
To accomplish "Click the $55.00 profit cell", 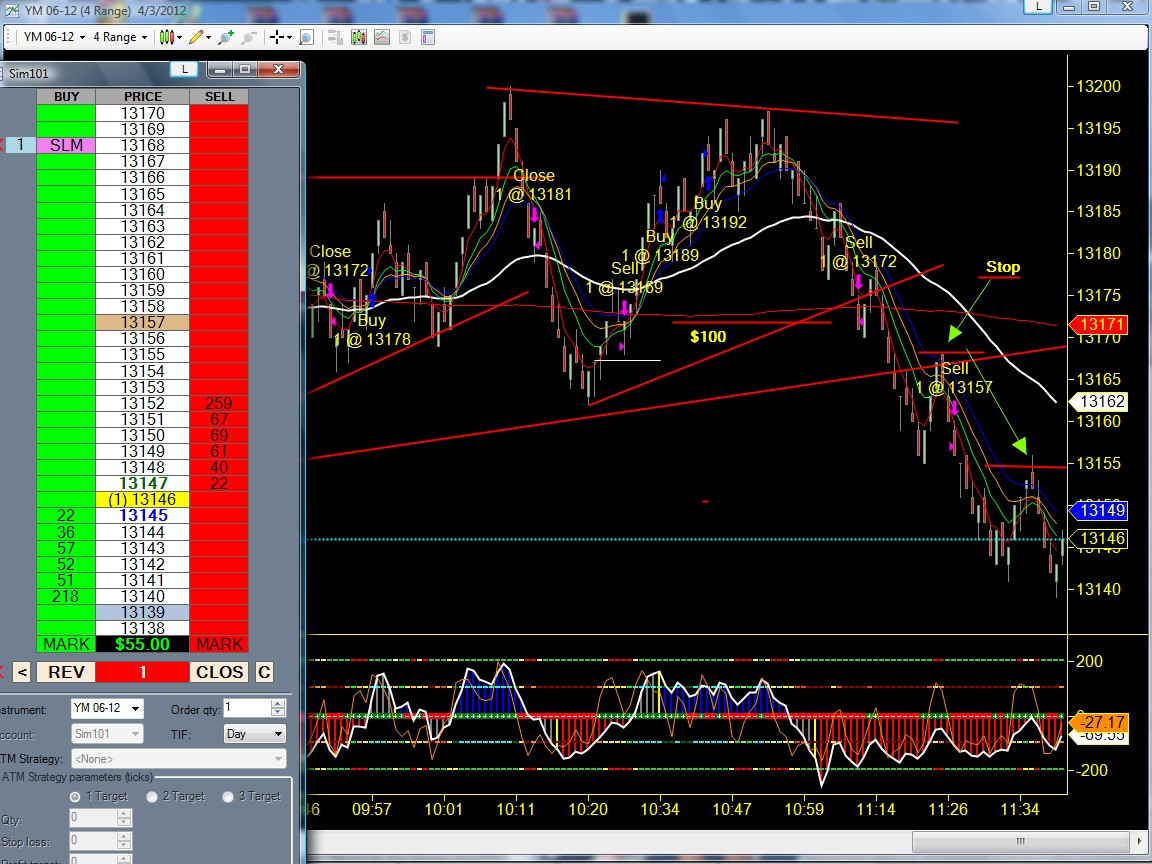I will 143,644.
